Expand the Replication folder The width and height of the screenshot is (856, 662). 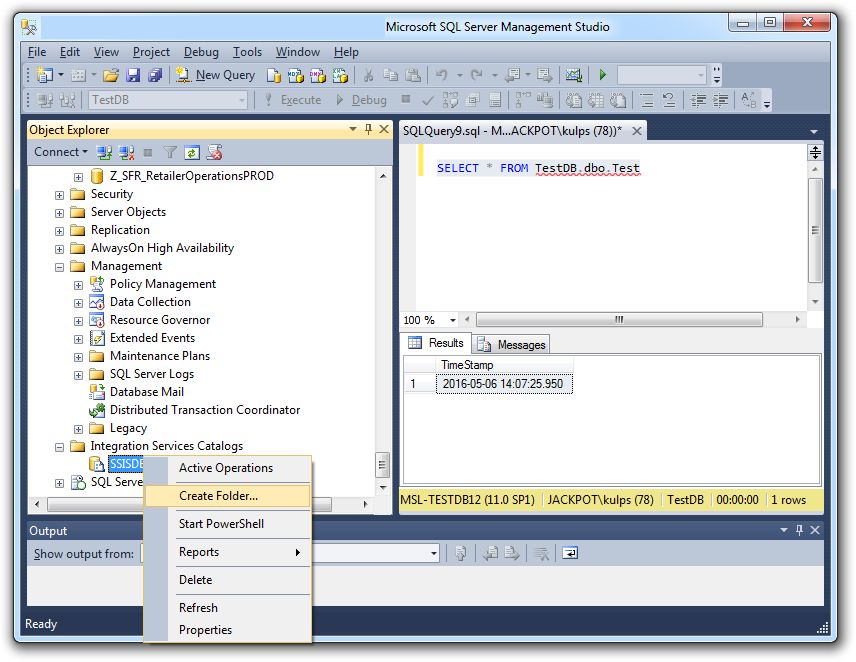tap(60, 231)
